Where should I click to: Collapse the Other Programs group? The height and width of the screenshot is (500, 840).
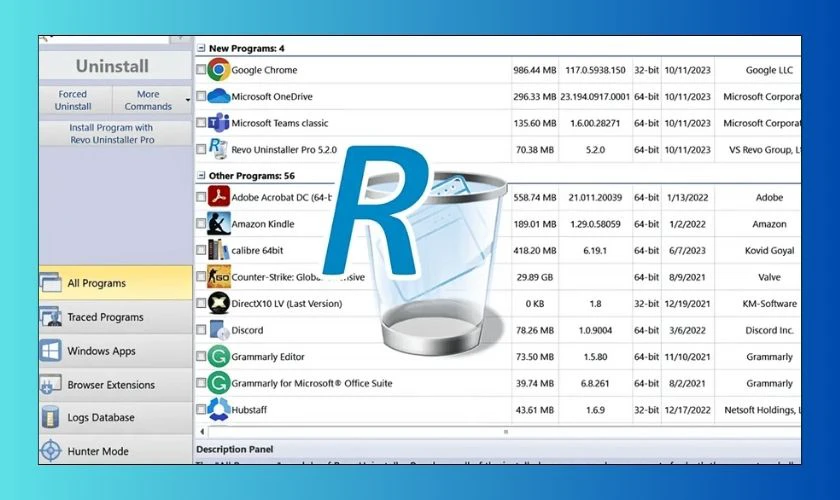(x=201, y=175)
